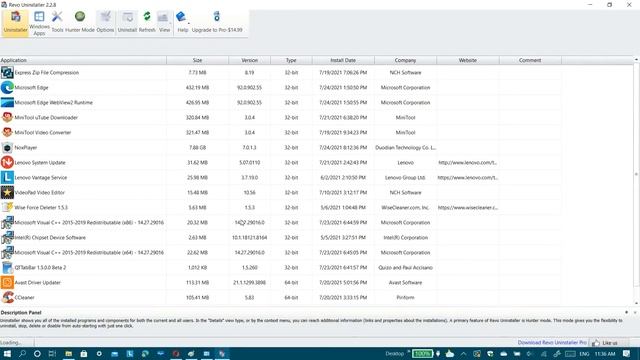Open Microsoft Store from the taskbar
The height and width of the screenshot is (360, 640).
point(84,353)
